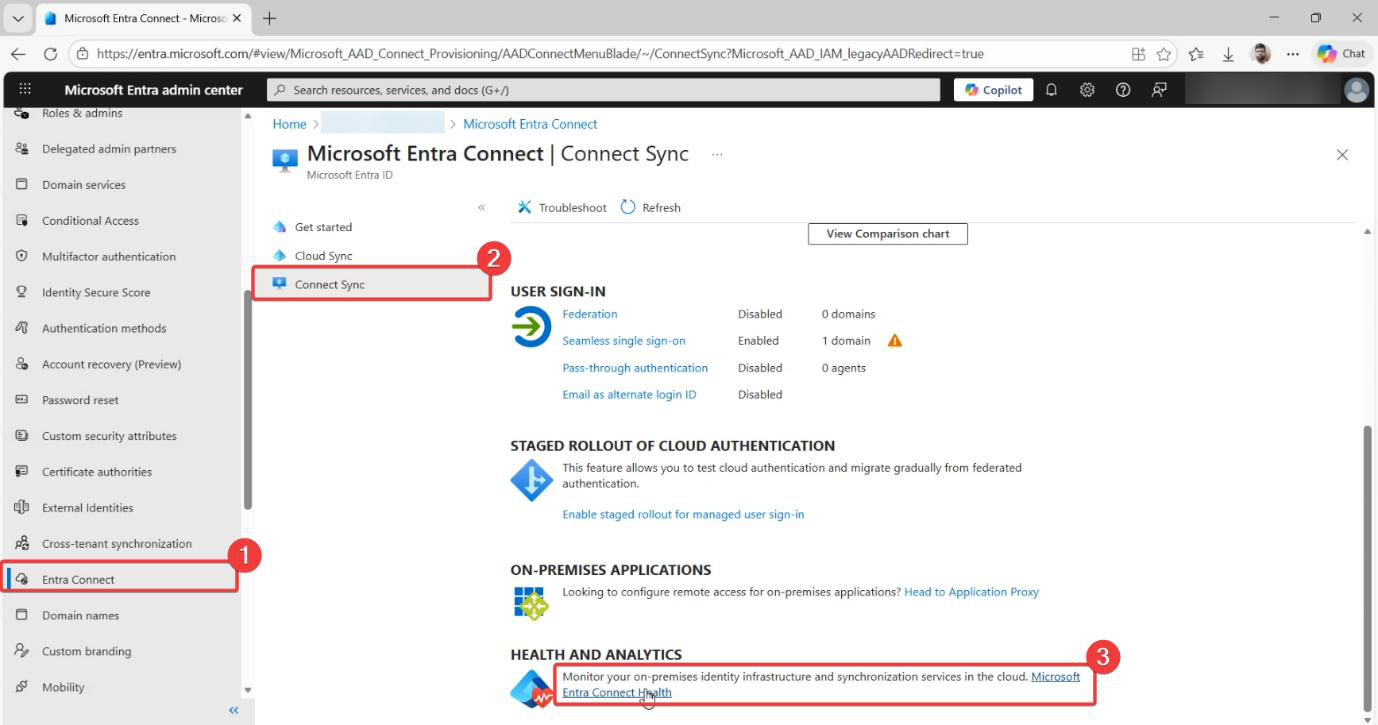Click the Cross-tenant synchronization icon

[x=22, y=543]
